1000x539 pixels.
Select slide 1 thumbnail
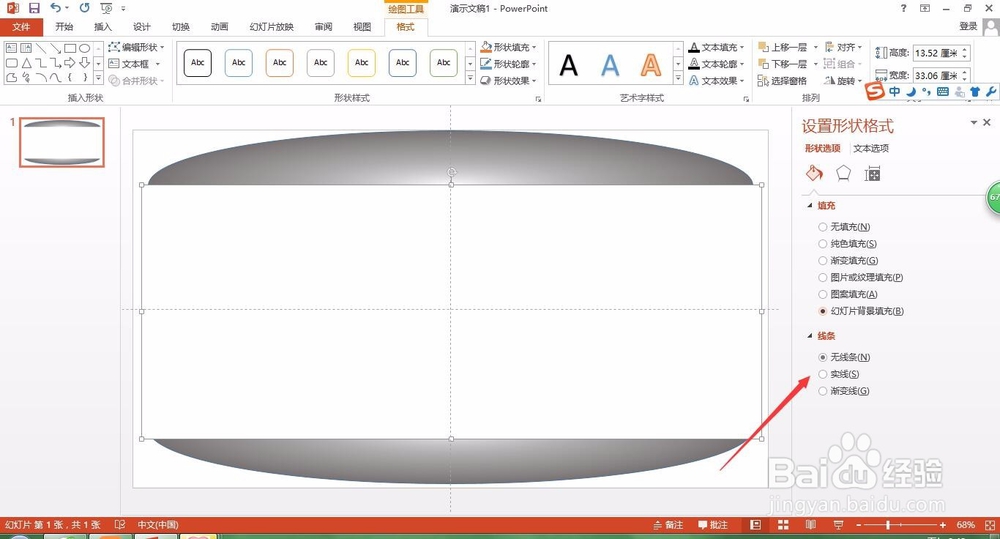coord(62,142)
